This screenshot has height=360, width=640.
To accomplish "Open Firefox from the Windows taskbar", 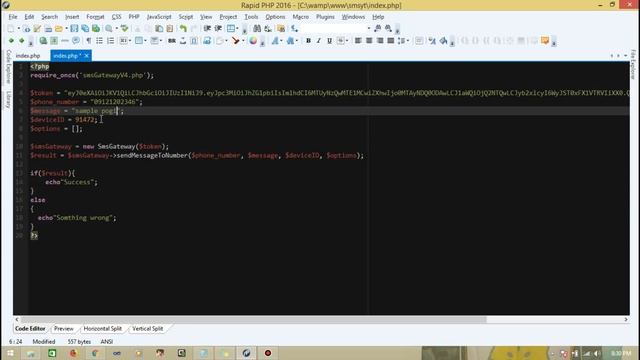I will [73, 353].
